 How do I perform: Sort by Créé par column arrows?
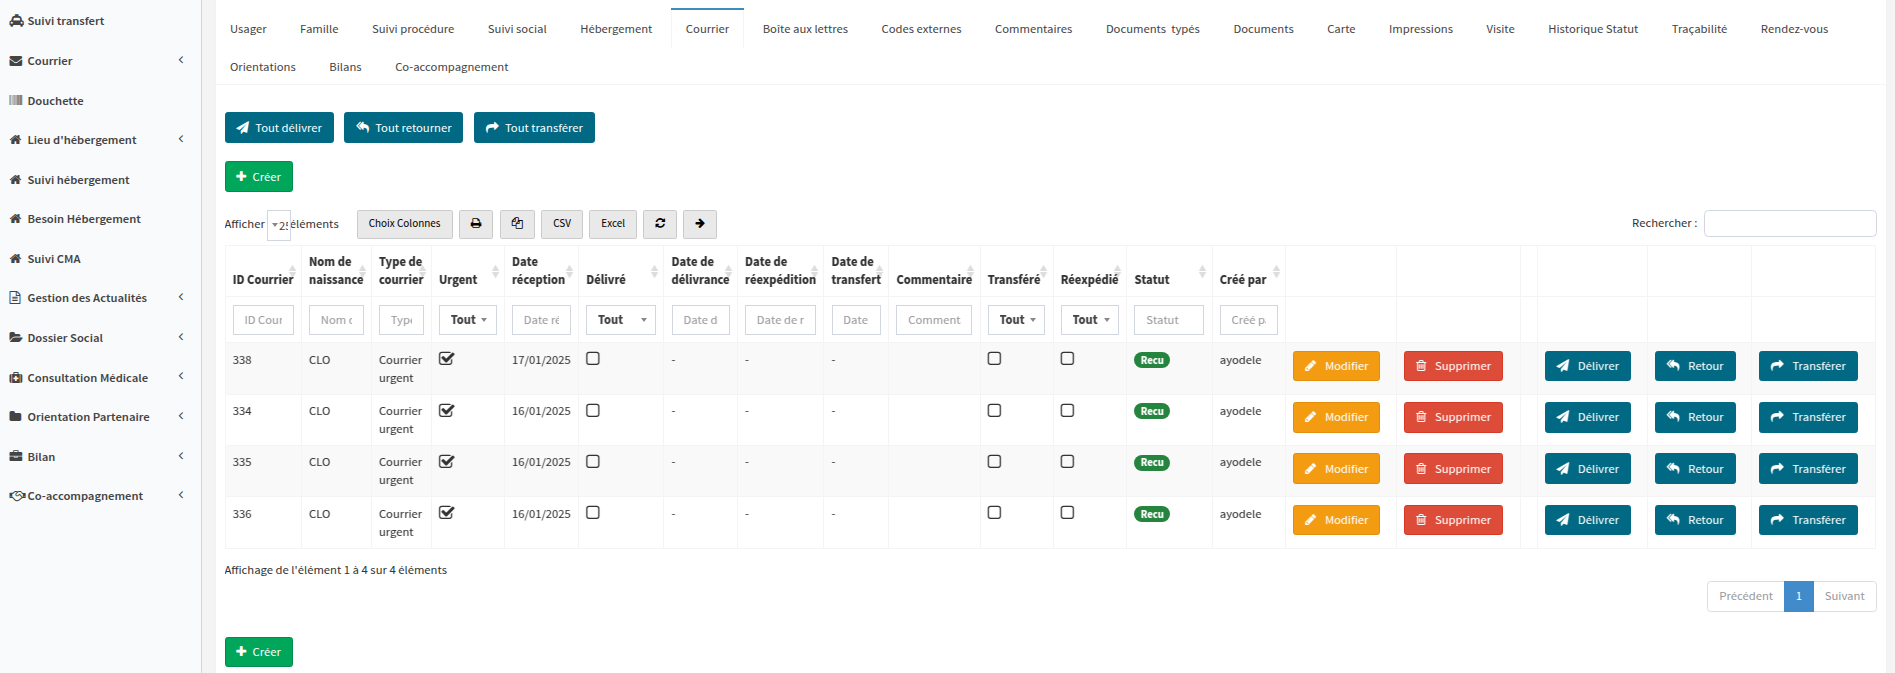(1276, 271)
